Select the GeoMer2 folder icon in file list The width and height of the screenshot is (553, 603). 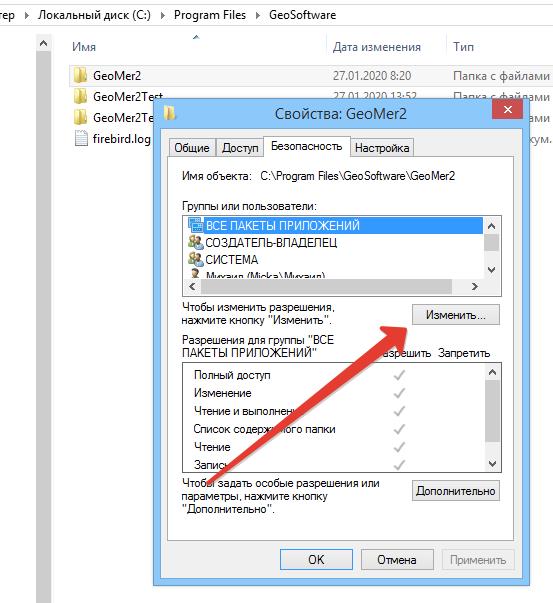80,75
